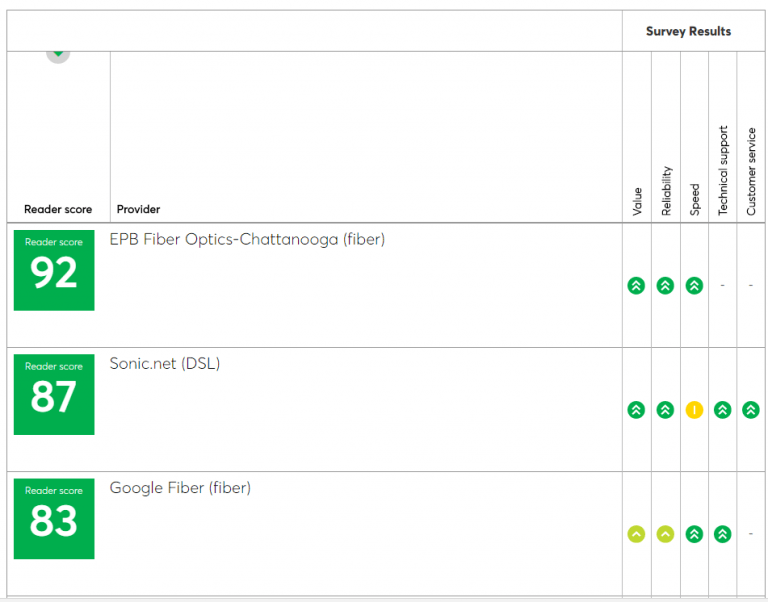Click Google Fiber light-green Value rating icon
The height and width of the screenshot is (602, 768).
pyautogui.click(x=636, y=534)
